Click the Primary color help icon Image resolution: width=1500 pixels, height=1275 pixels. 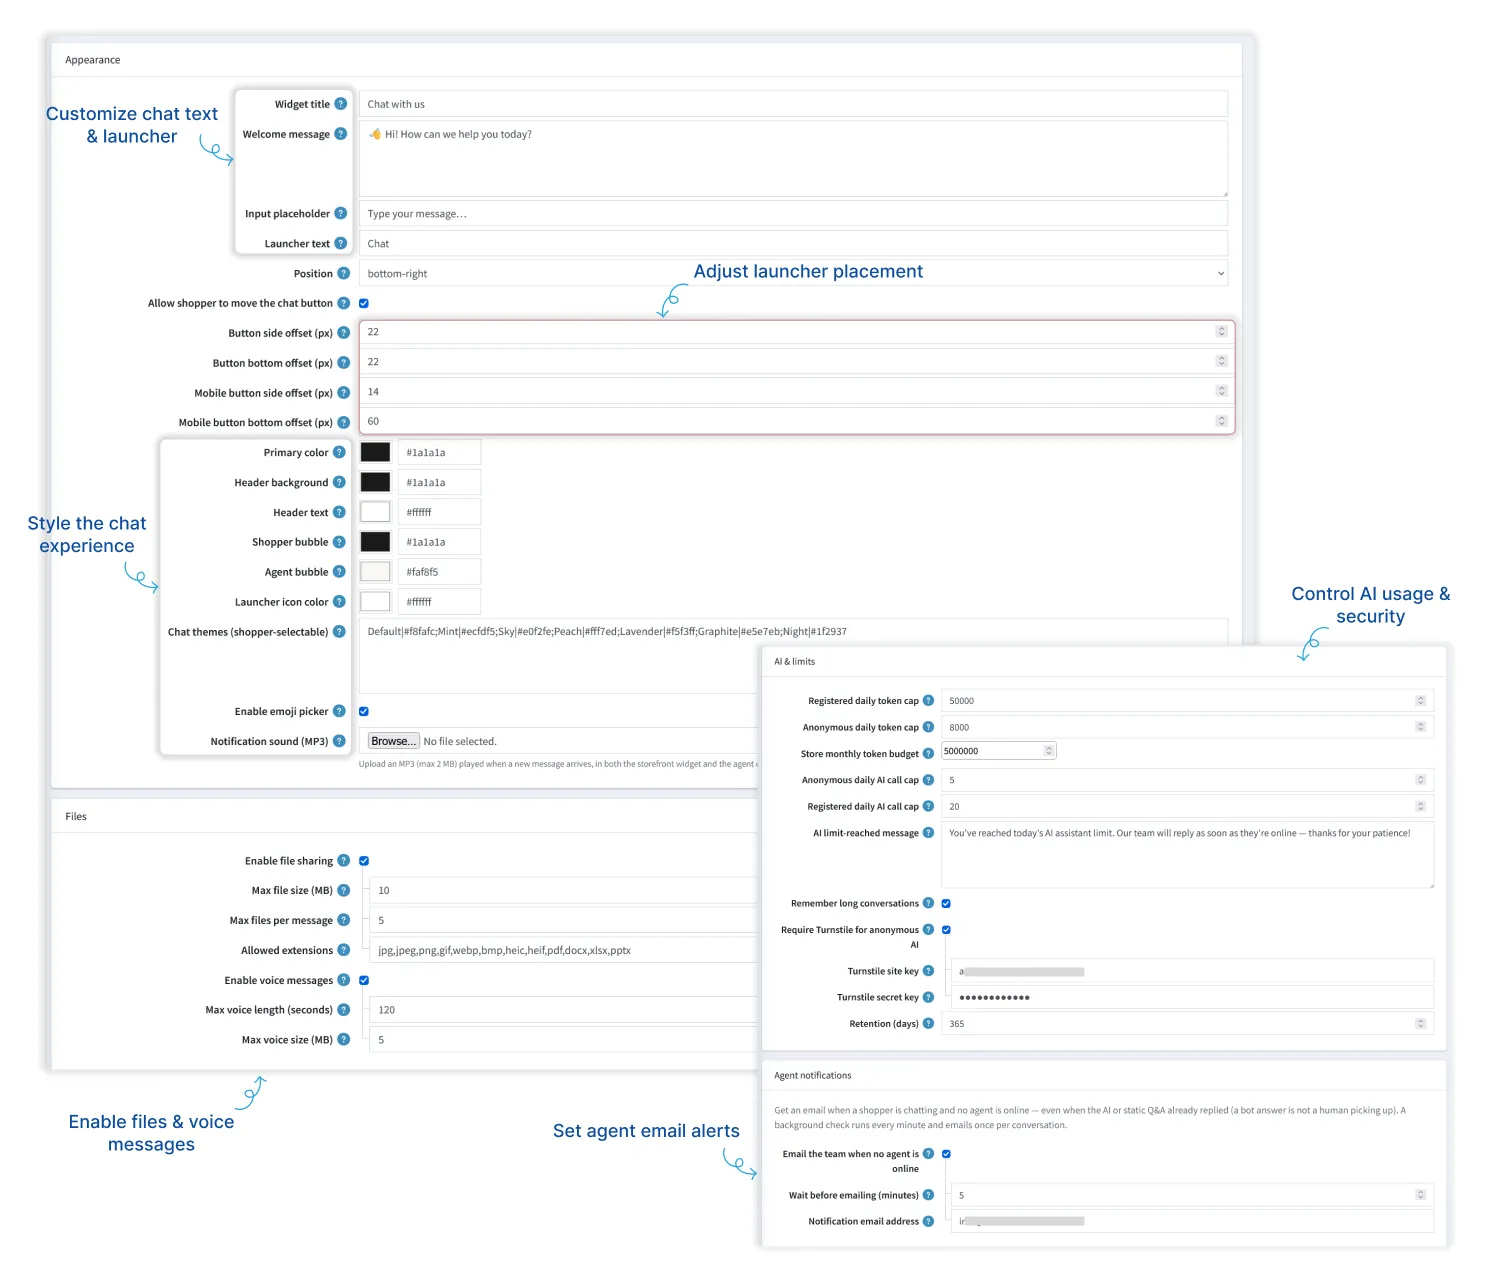339,452
